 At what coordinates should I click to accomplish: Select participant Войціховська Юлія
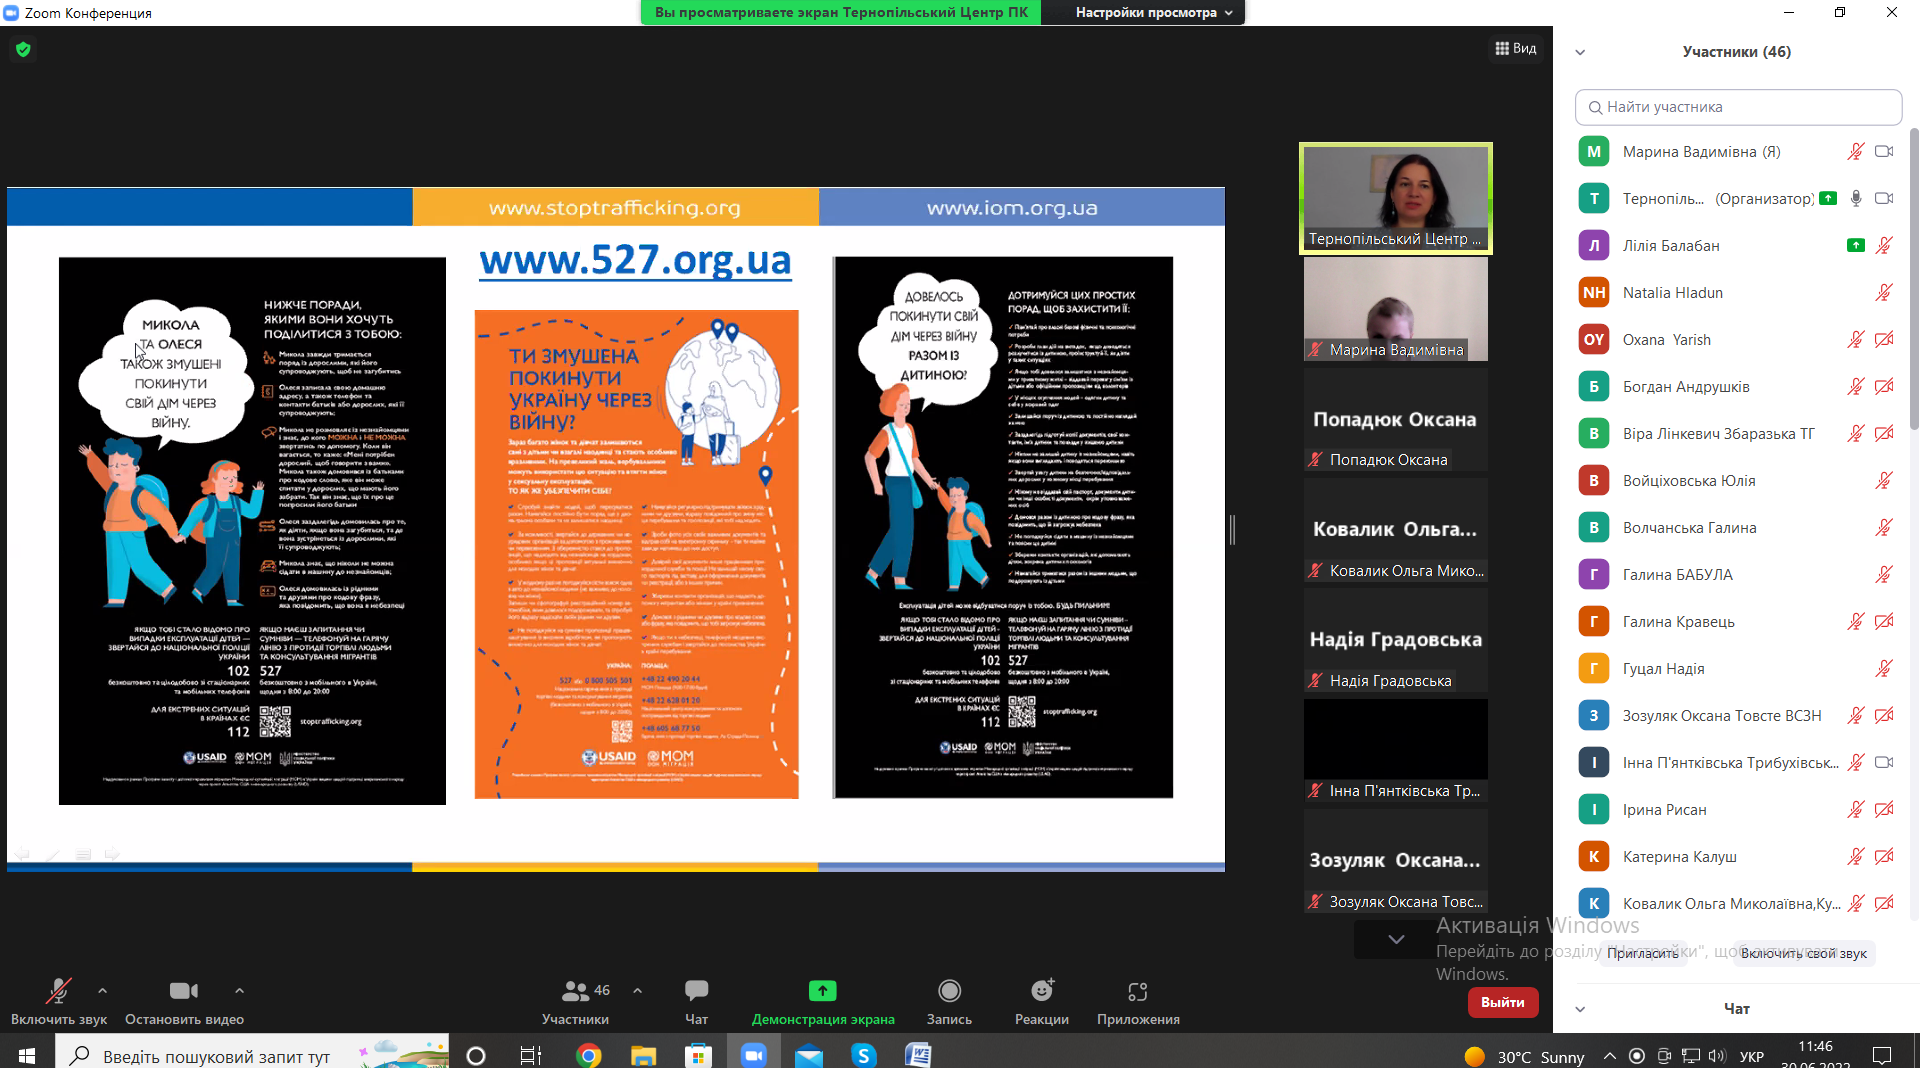(x=1738, y=480)
